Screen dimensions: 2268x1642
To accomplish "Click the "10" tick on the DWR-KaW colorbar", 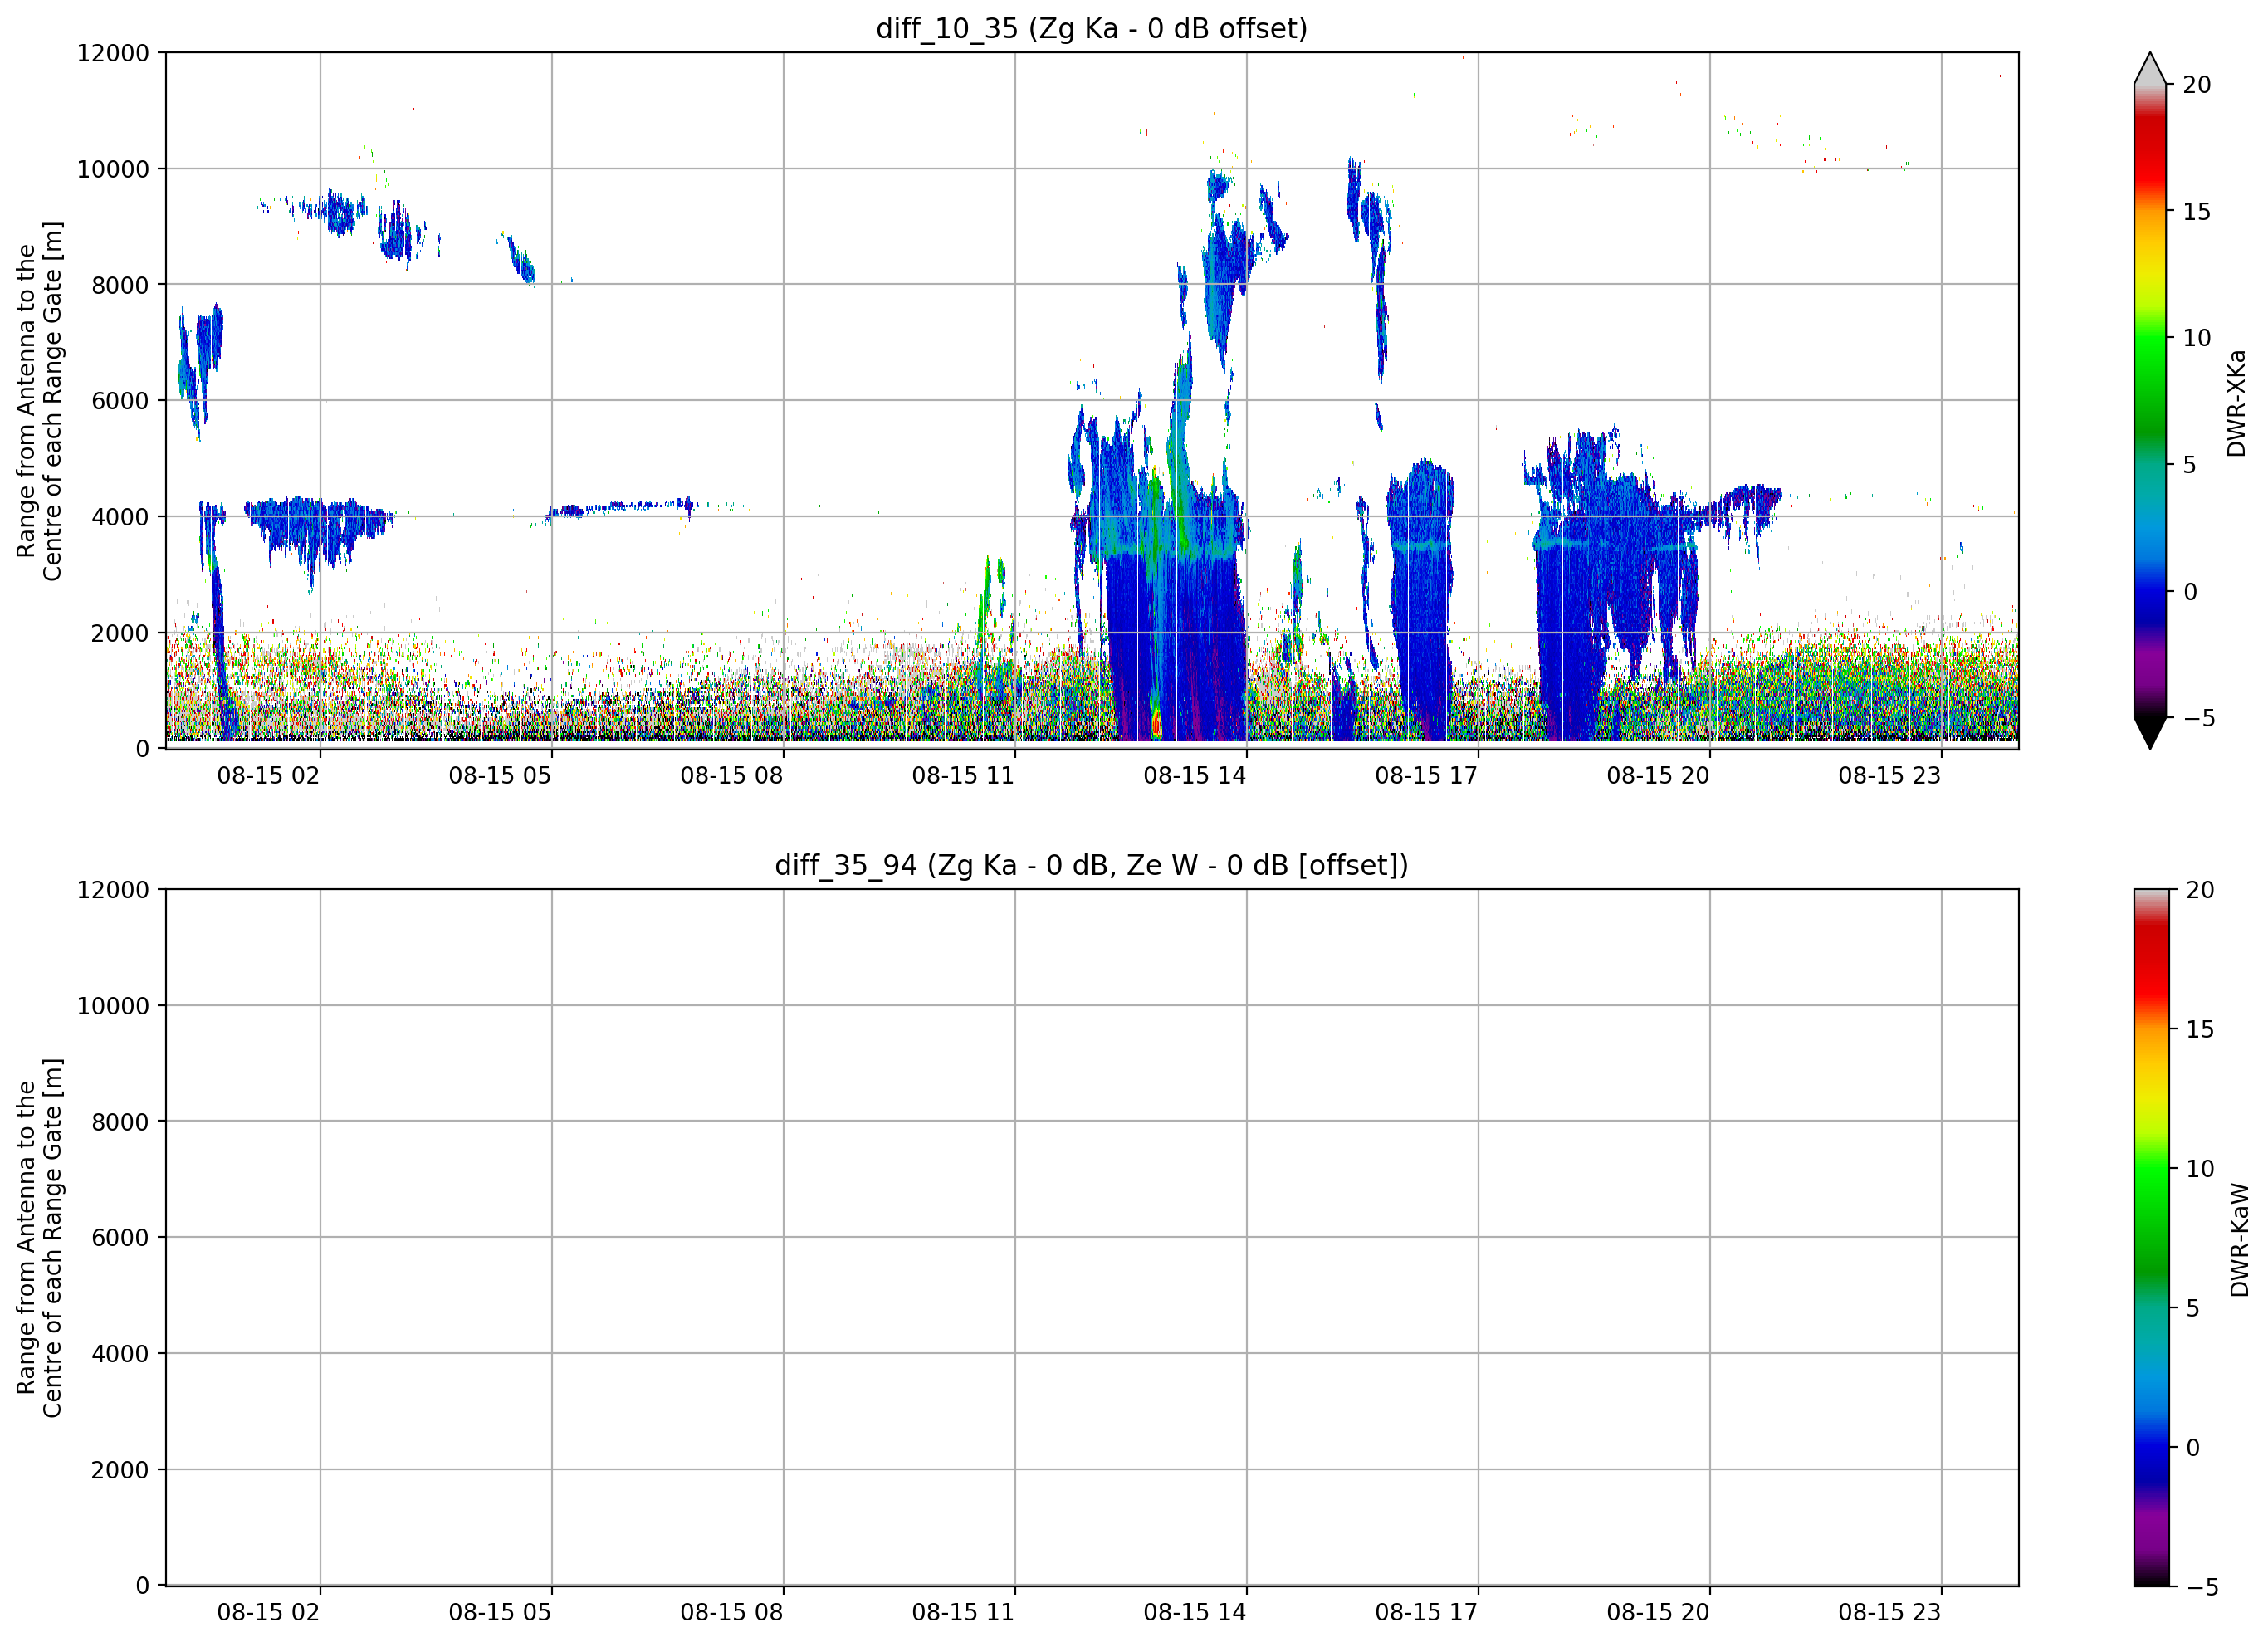I will (2200, 1169).
